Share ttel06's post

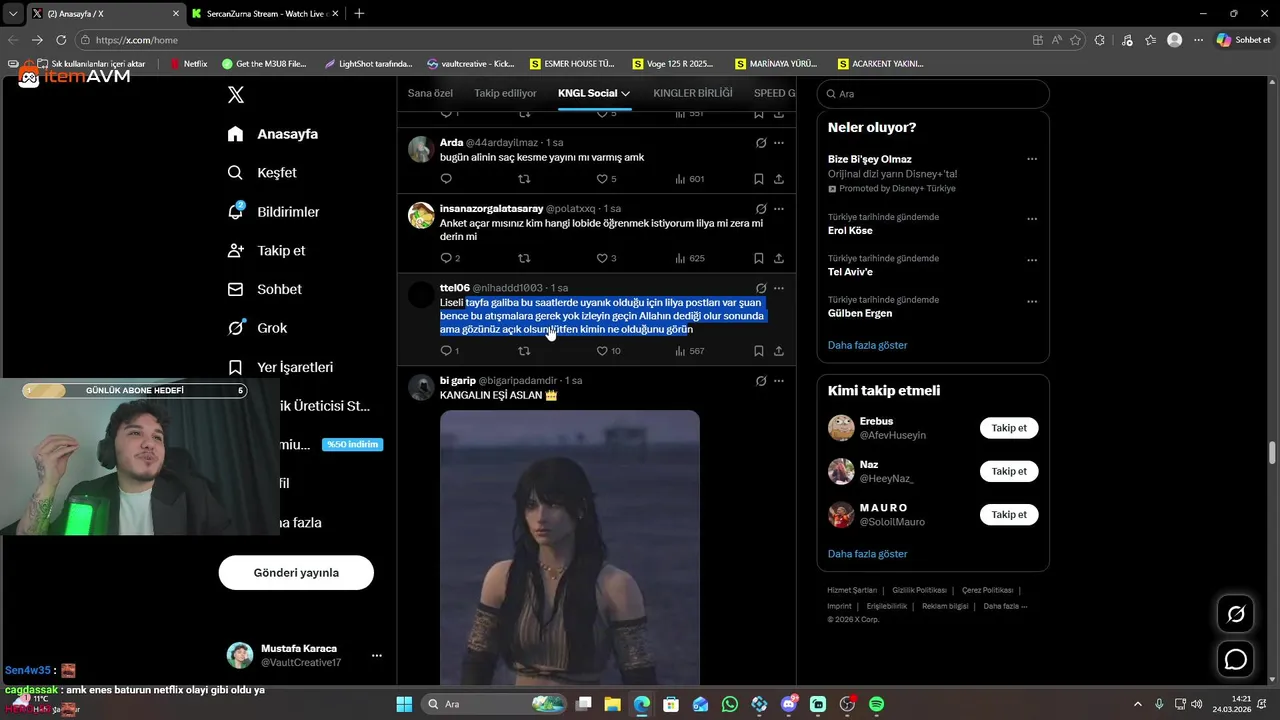[779, 351]
